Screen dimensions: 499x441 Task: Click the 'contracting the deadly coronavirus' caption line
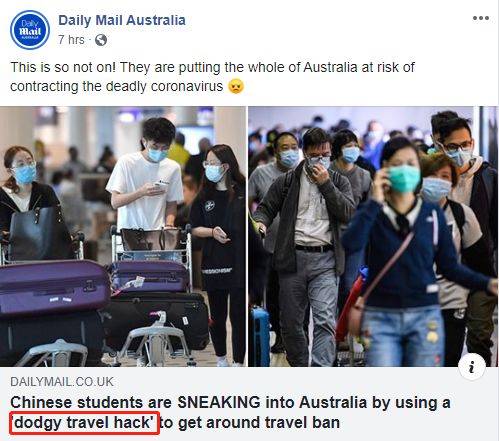pos(116,86)
